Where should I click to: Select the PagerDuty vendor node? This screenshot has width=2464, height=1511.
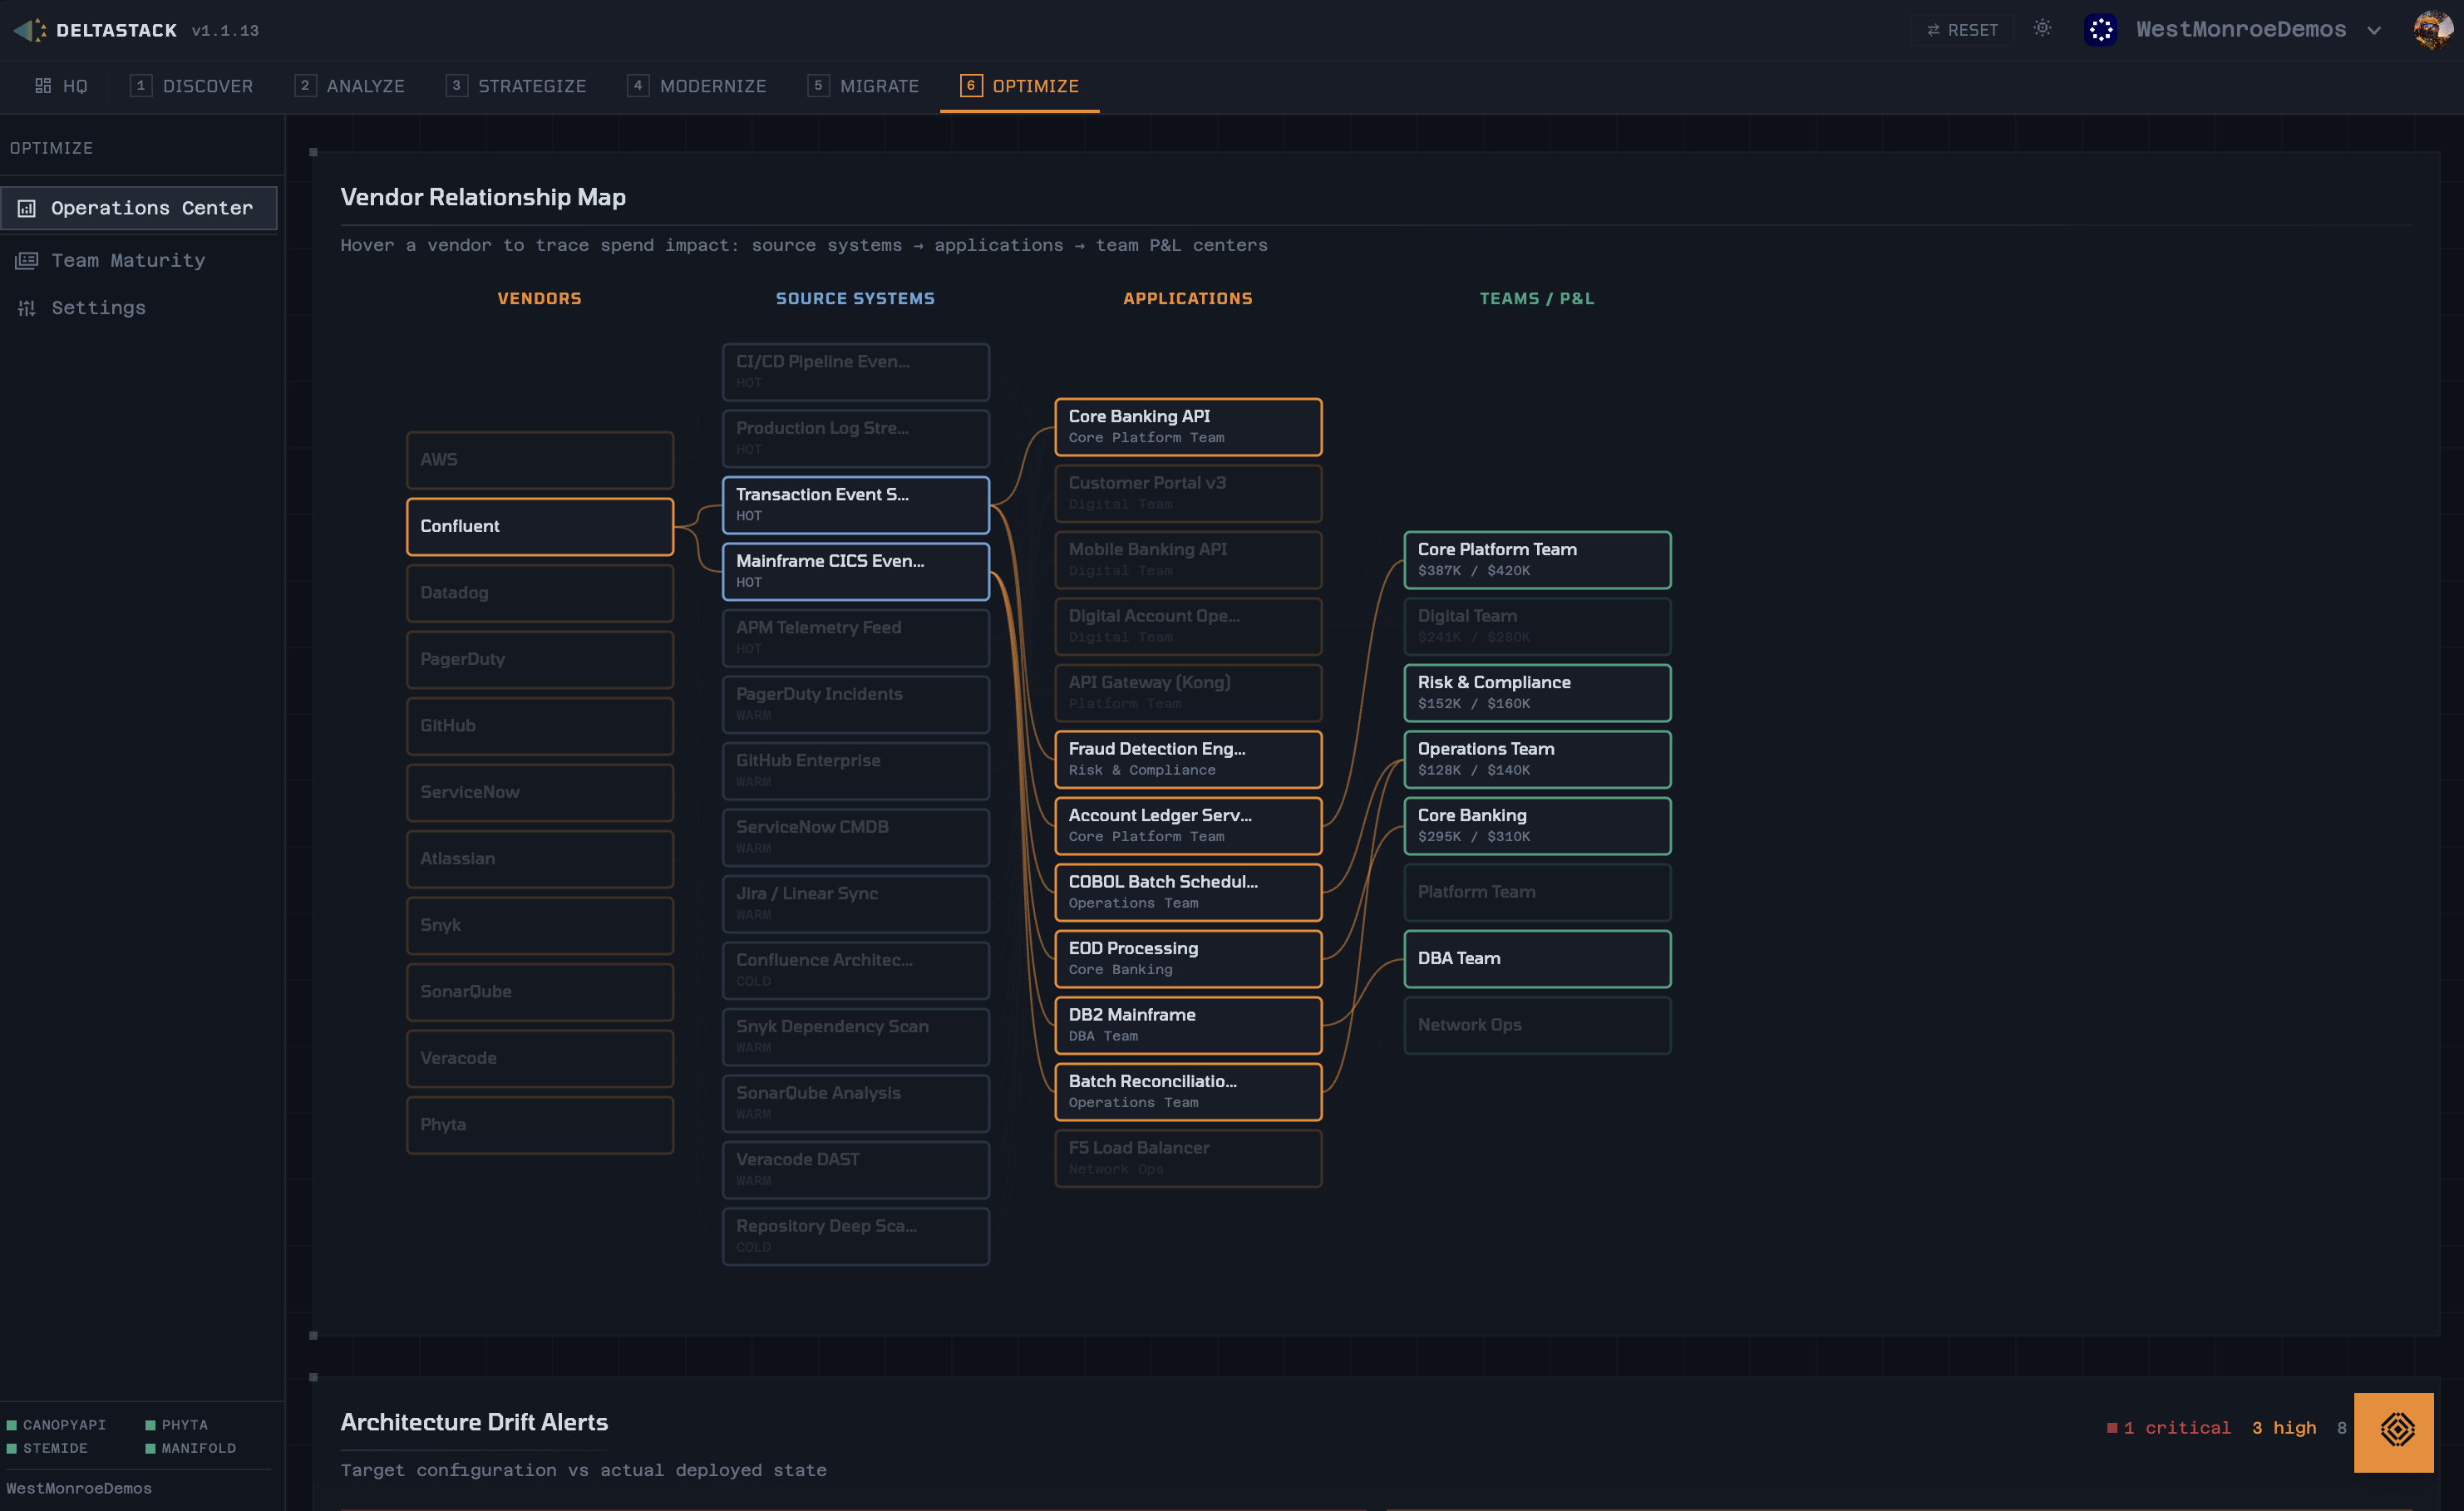[x=540, y=659]
